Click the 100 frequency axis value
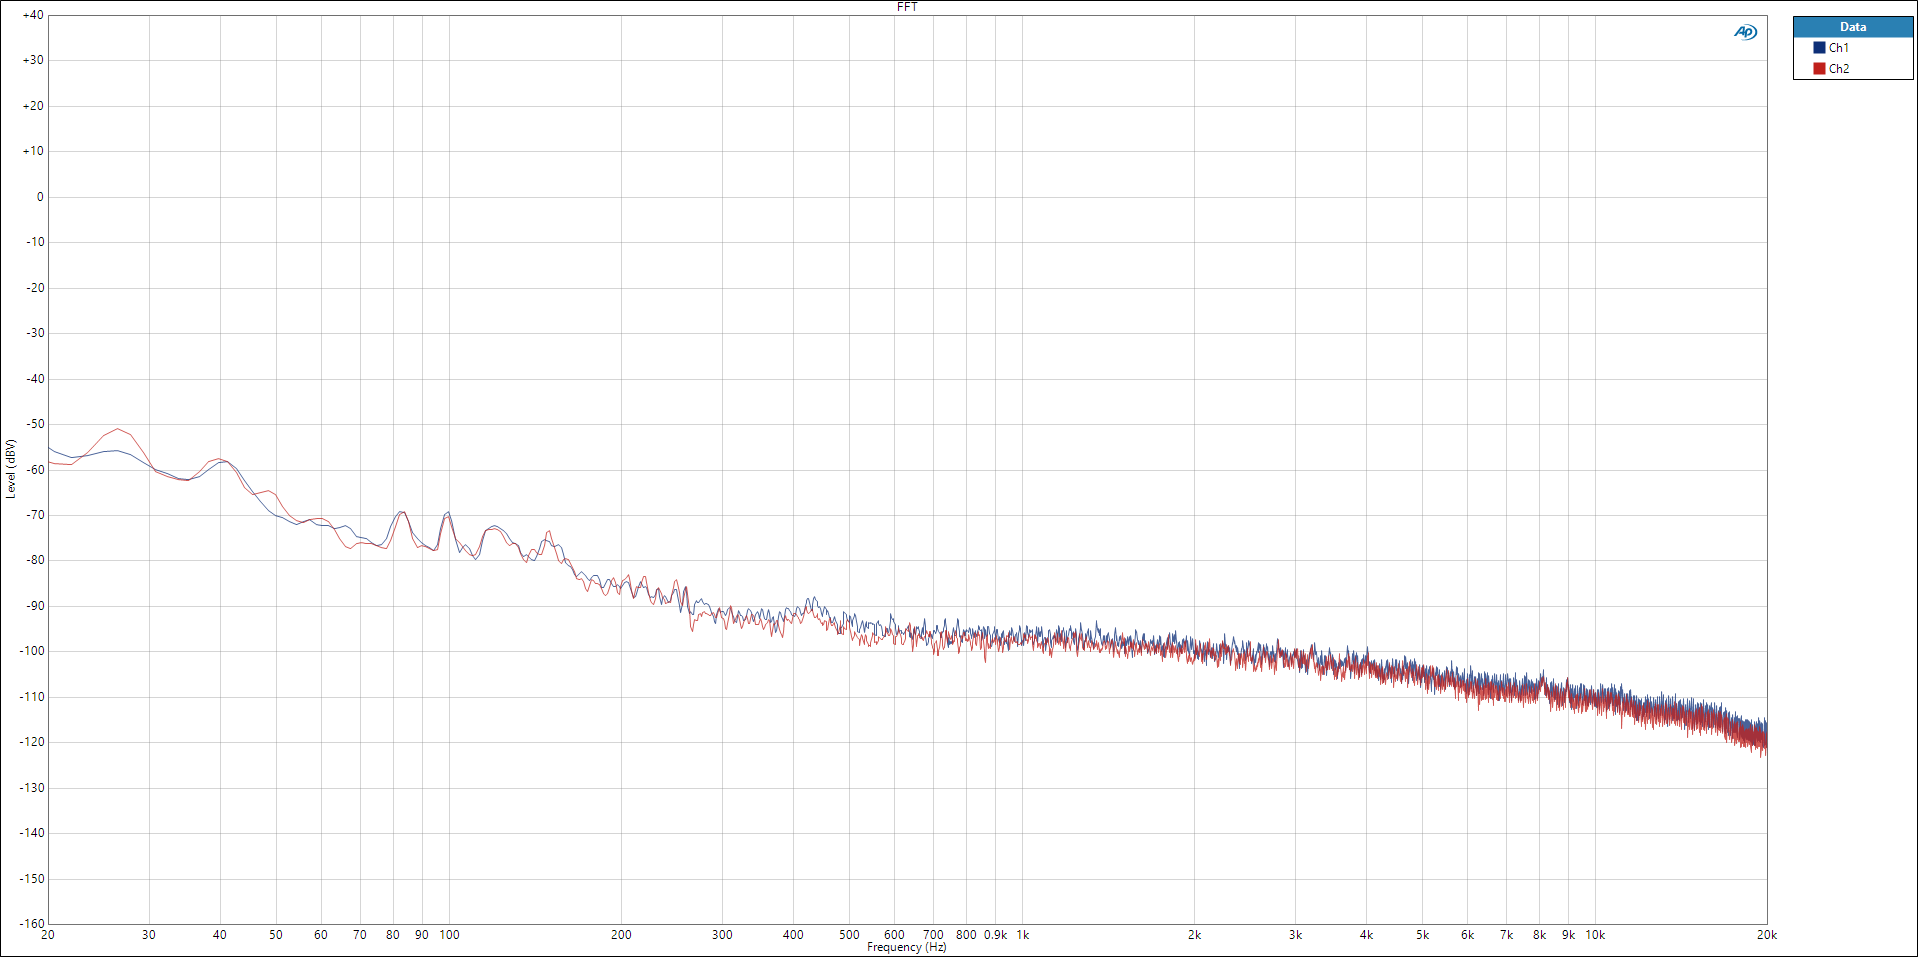This screenshot has width=1918, height=957. tap(449, 935)
